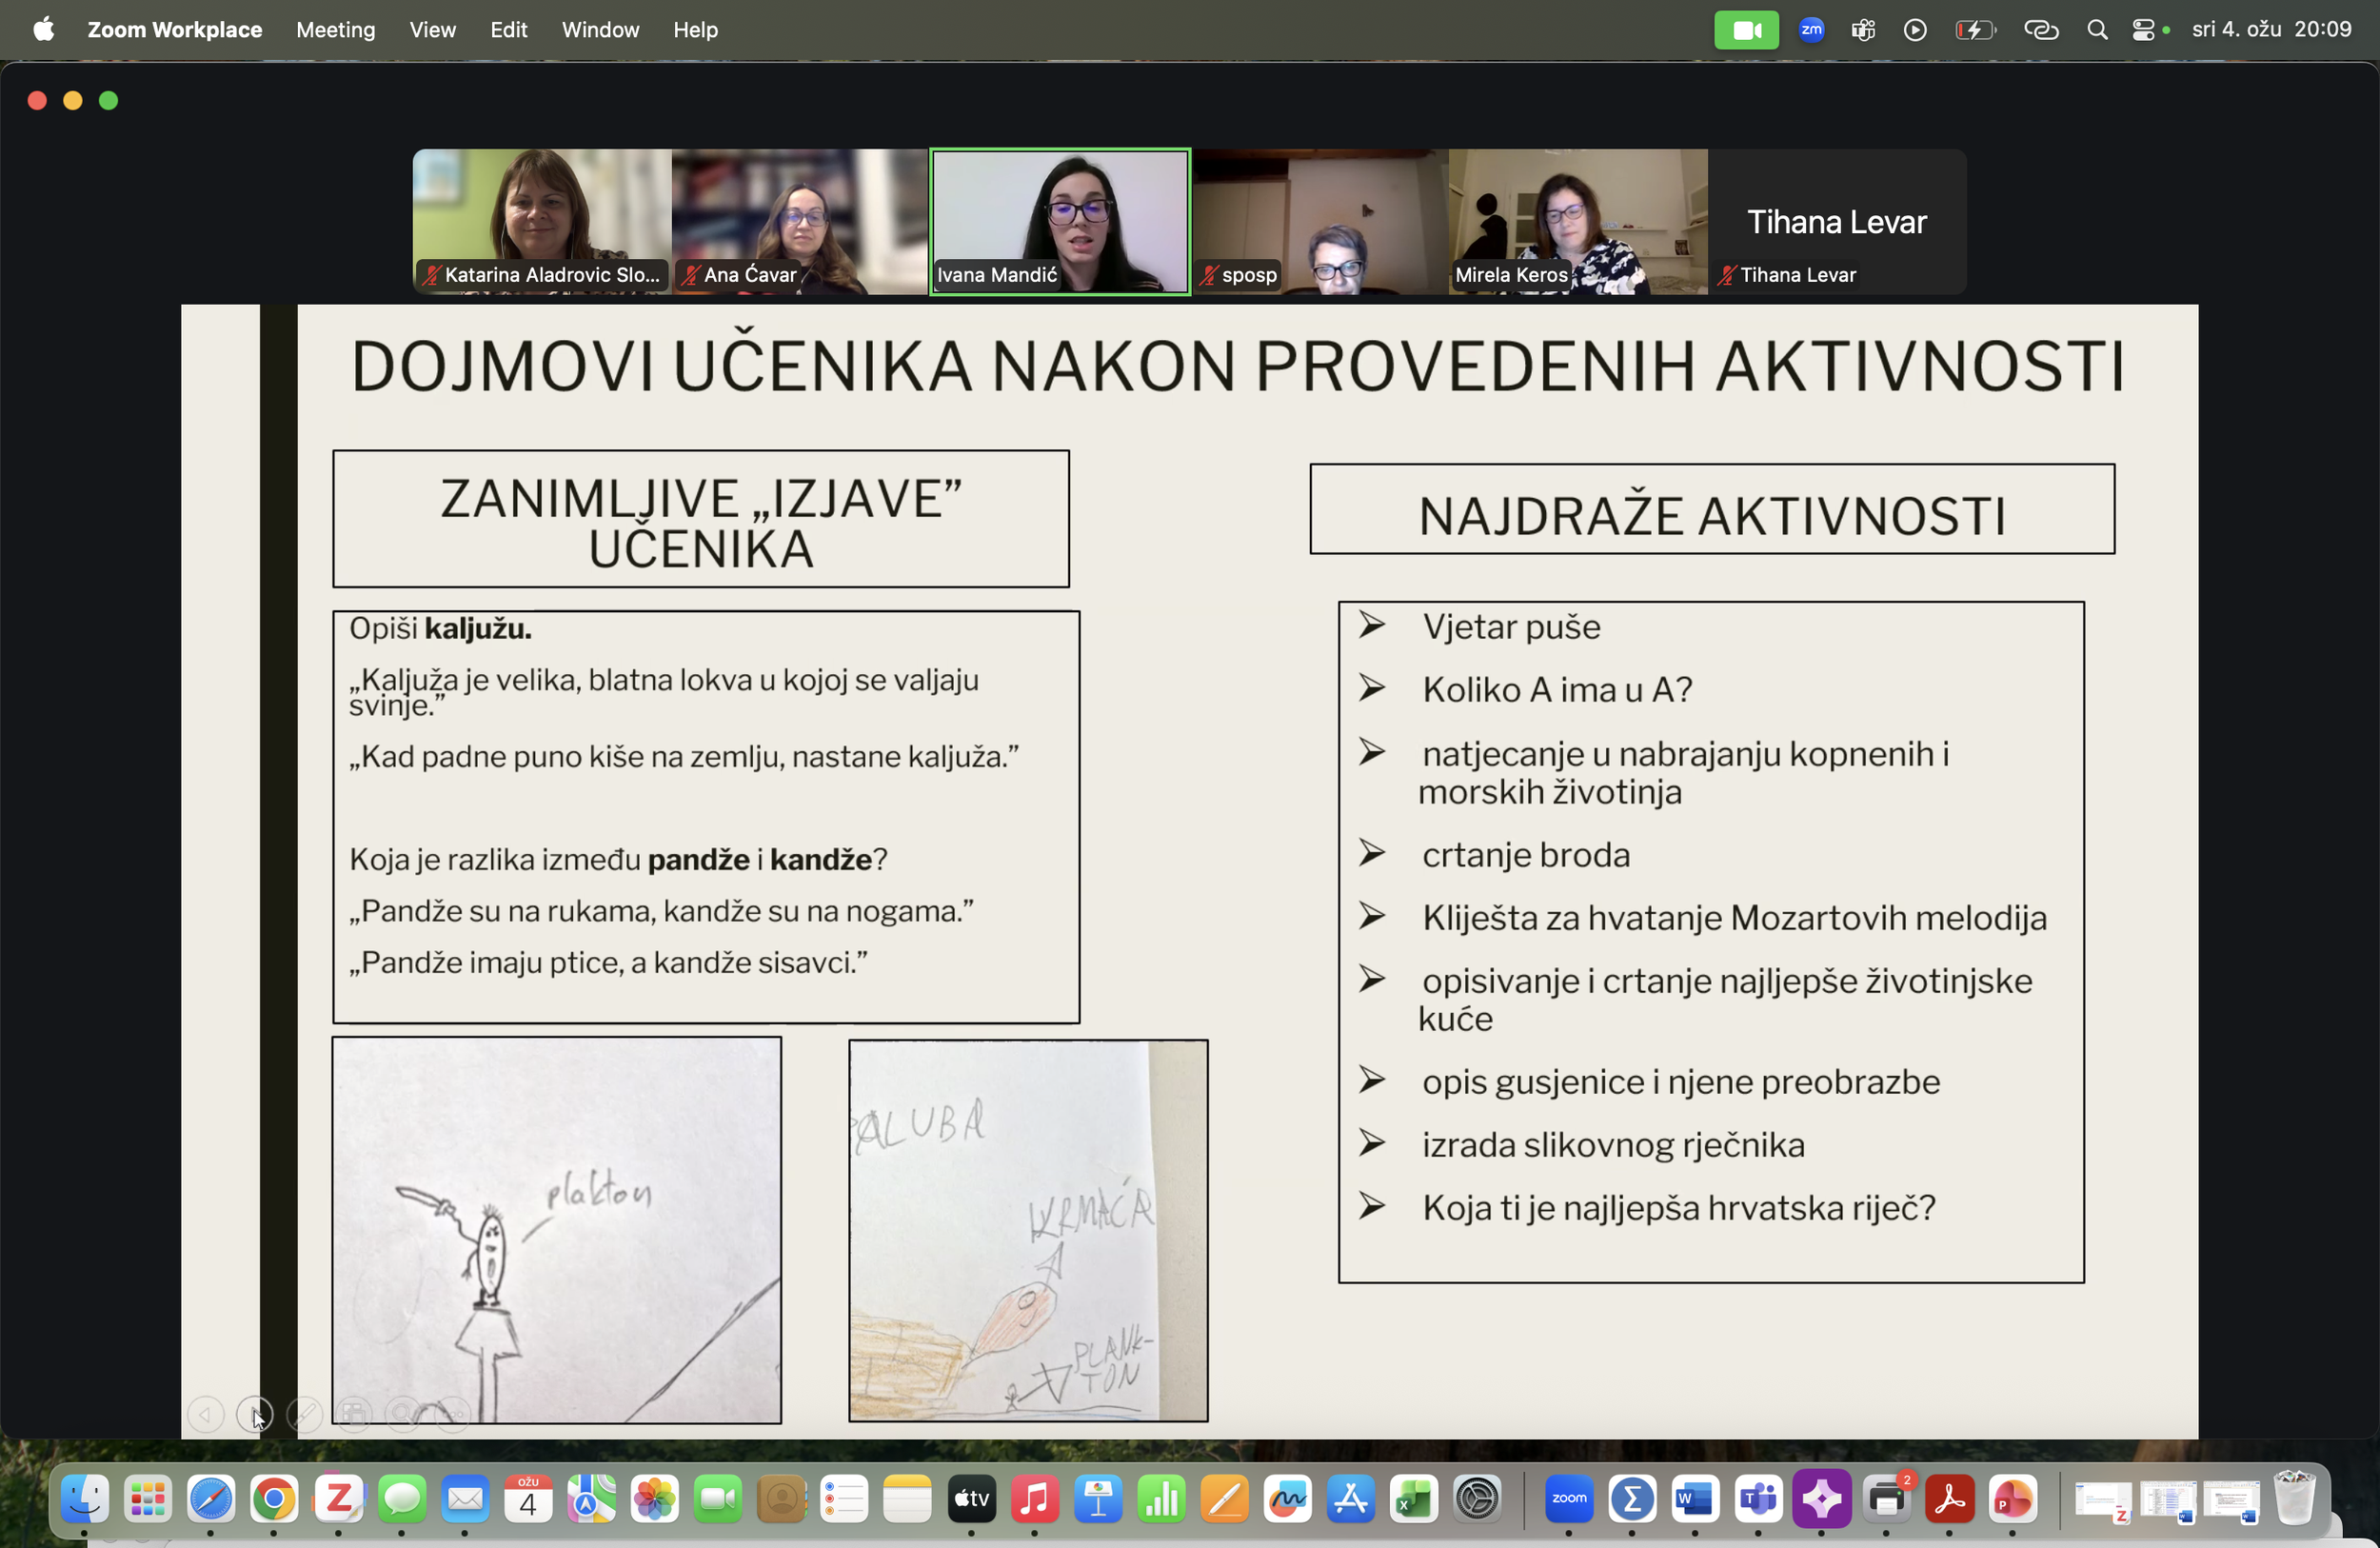Click next slide arrow on shared presentation
2380x1548 pixels.
(x=255, y=1414)
